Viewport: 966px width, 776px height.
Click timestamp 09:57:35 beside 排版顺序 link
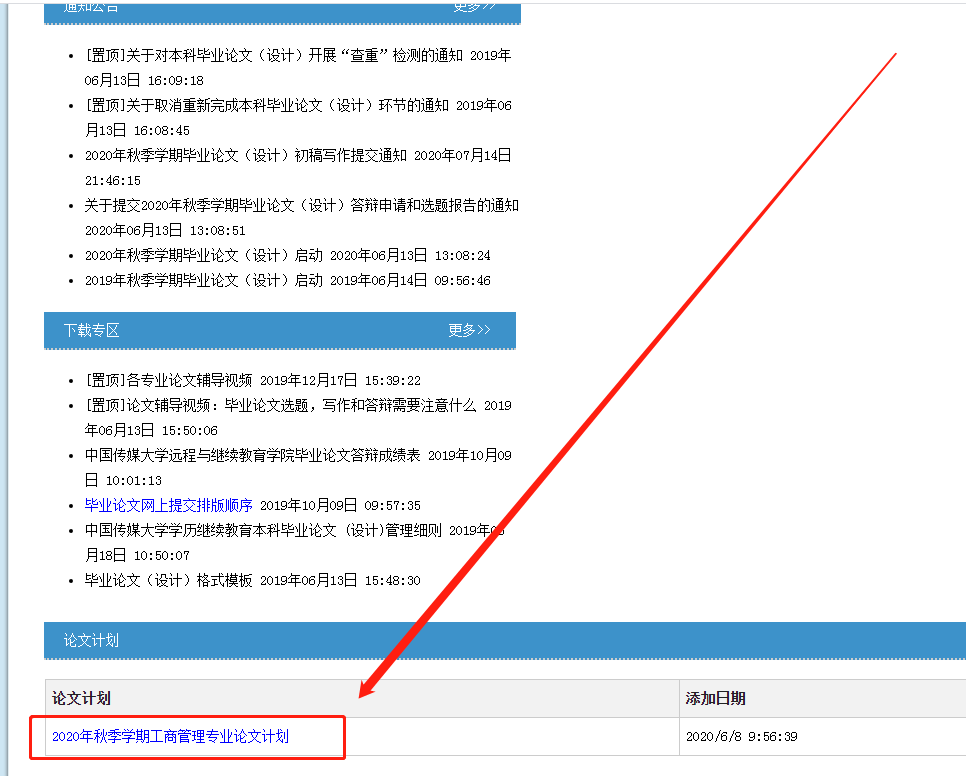(392, 506)
